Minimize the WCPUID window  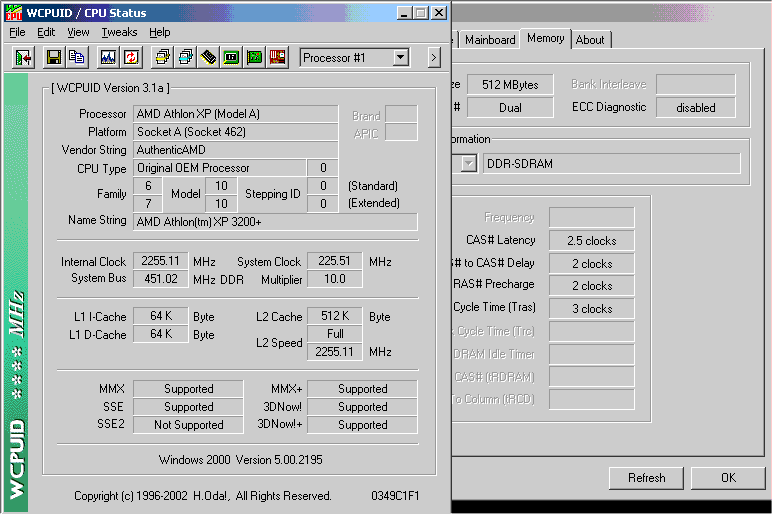pyautogui.click(x=404, y=13)
